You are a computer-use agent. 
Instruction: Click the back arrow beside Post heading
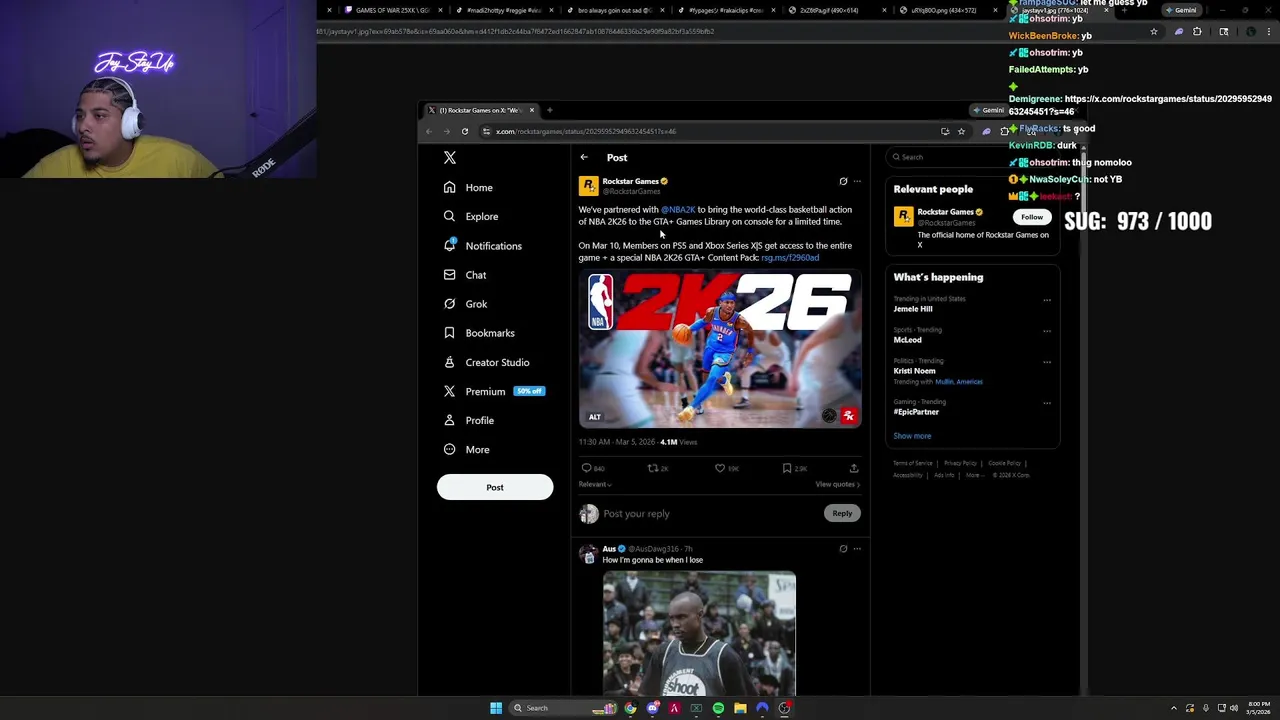[x=584, y=157]
